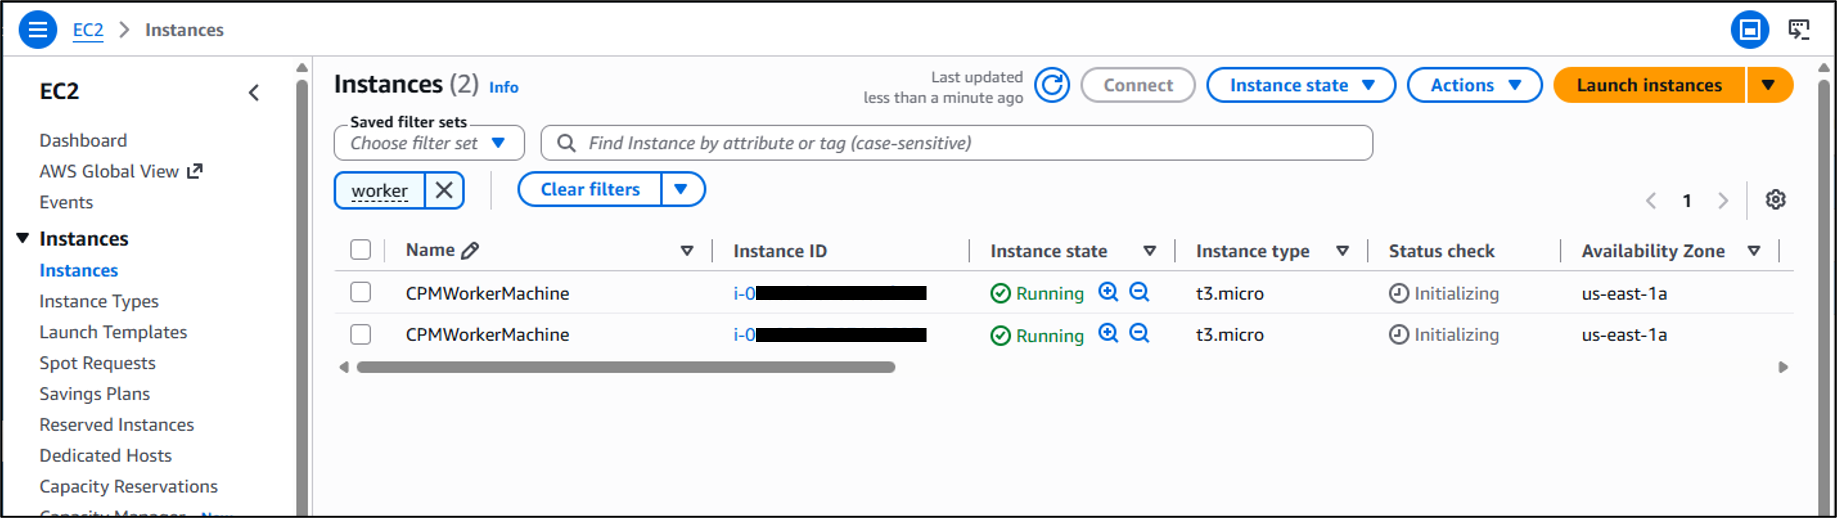Viewport: 1837px width, 518px height.
Task: Open the first row instance ID link
Action: coord(829,293)
